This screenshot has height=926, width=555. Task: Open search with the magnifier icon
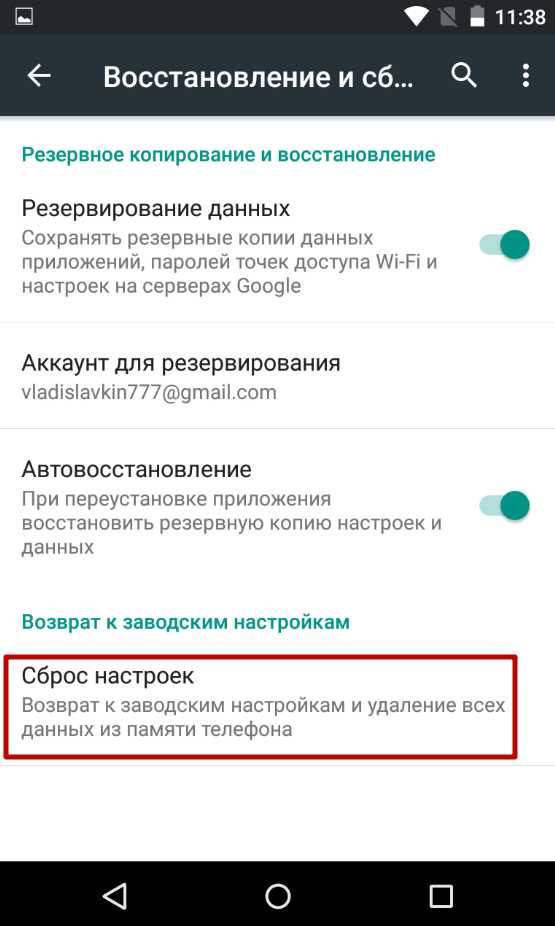pos(464,76)
